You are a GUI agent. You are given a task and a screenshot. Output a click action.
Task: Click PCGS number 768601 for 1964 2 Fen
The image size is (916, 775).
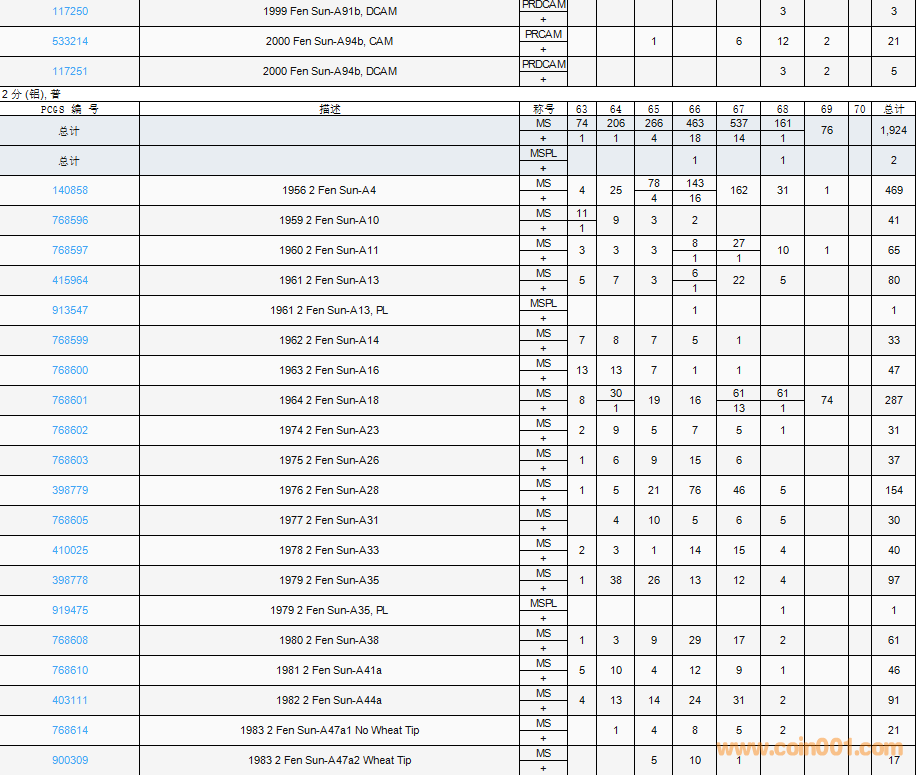70,400
